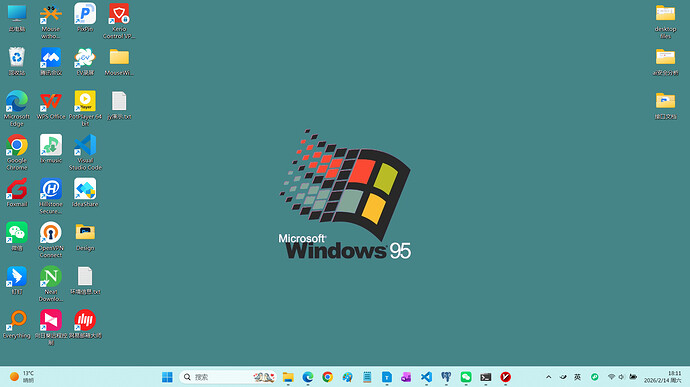
Task: Open the pgAdmin elephant taskbar icon
Action: [446, 377]
